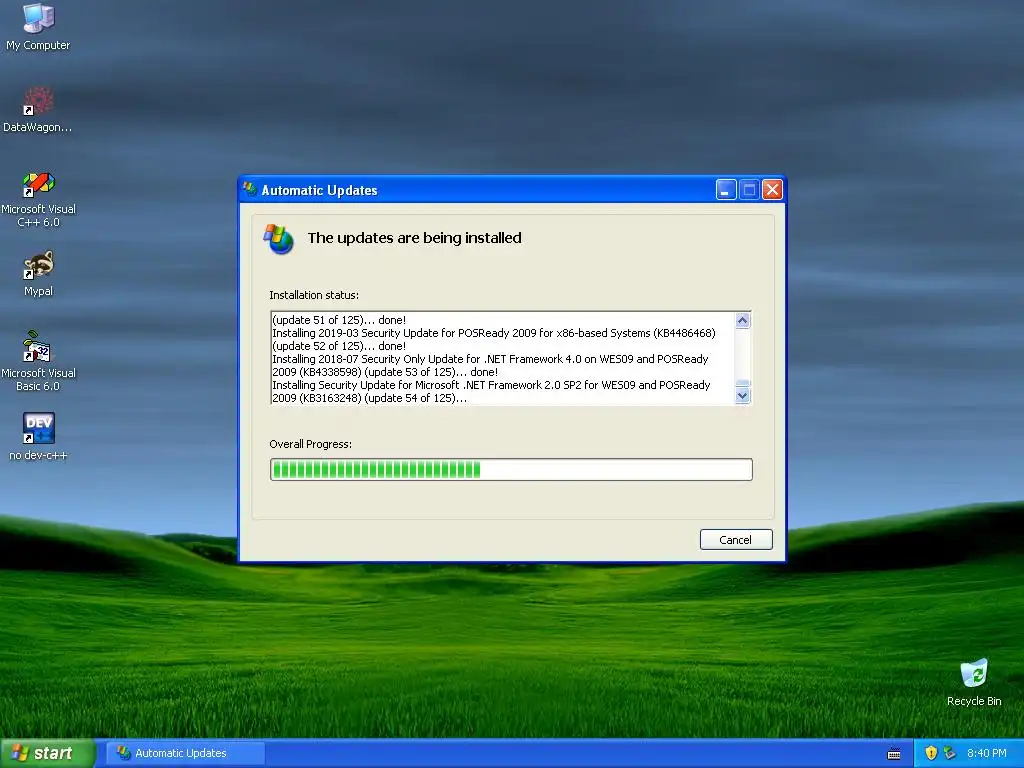The image size is (1024, 768).
Task: Select the Mypal browser shortcut
Action: (38, 273)
